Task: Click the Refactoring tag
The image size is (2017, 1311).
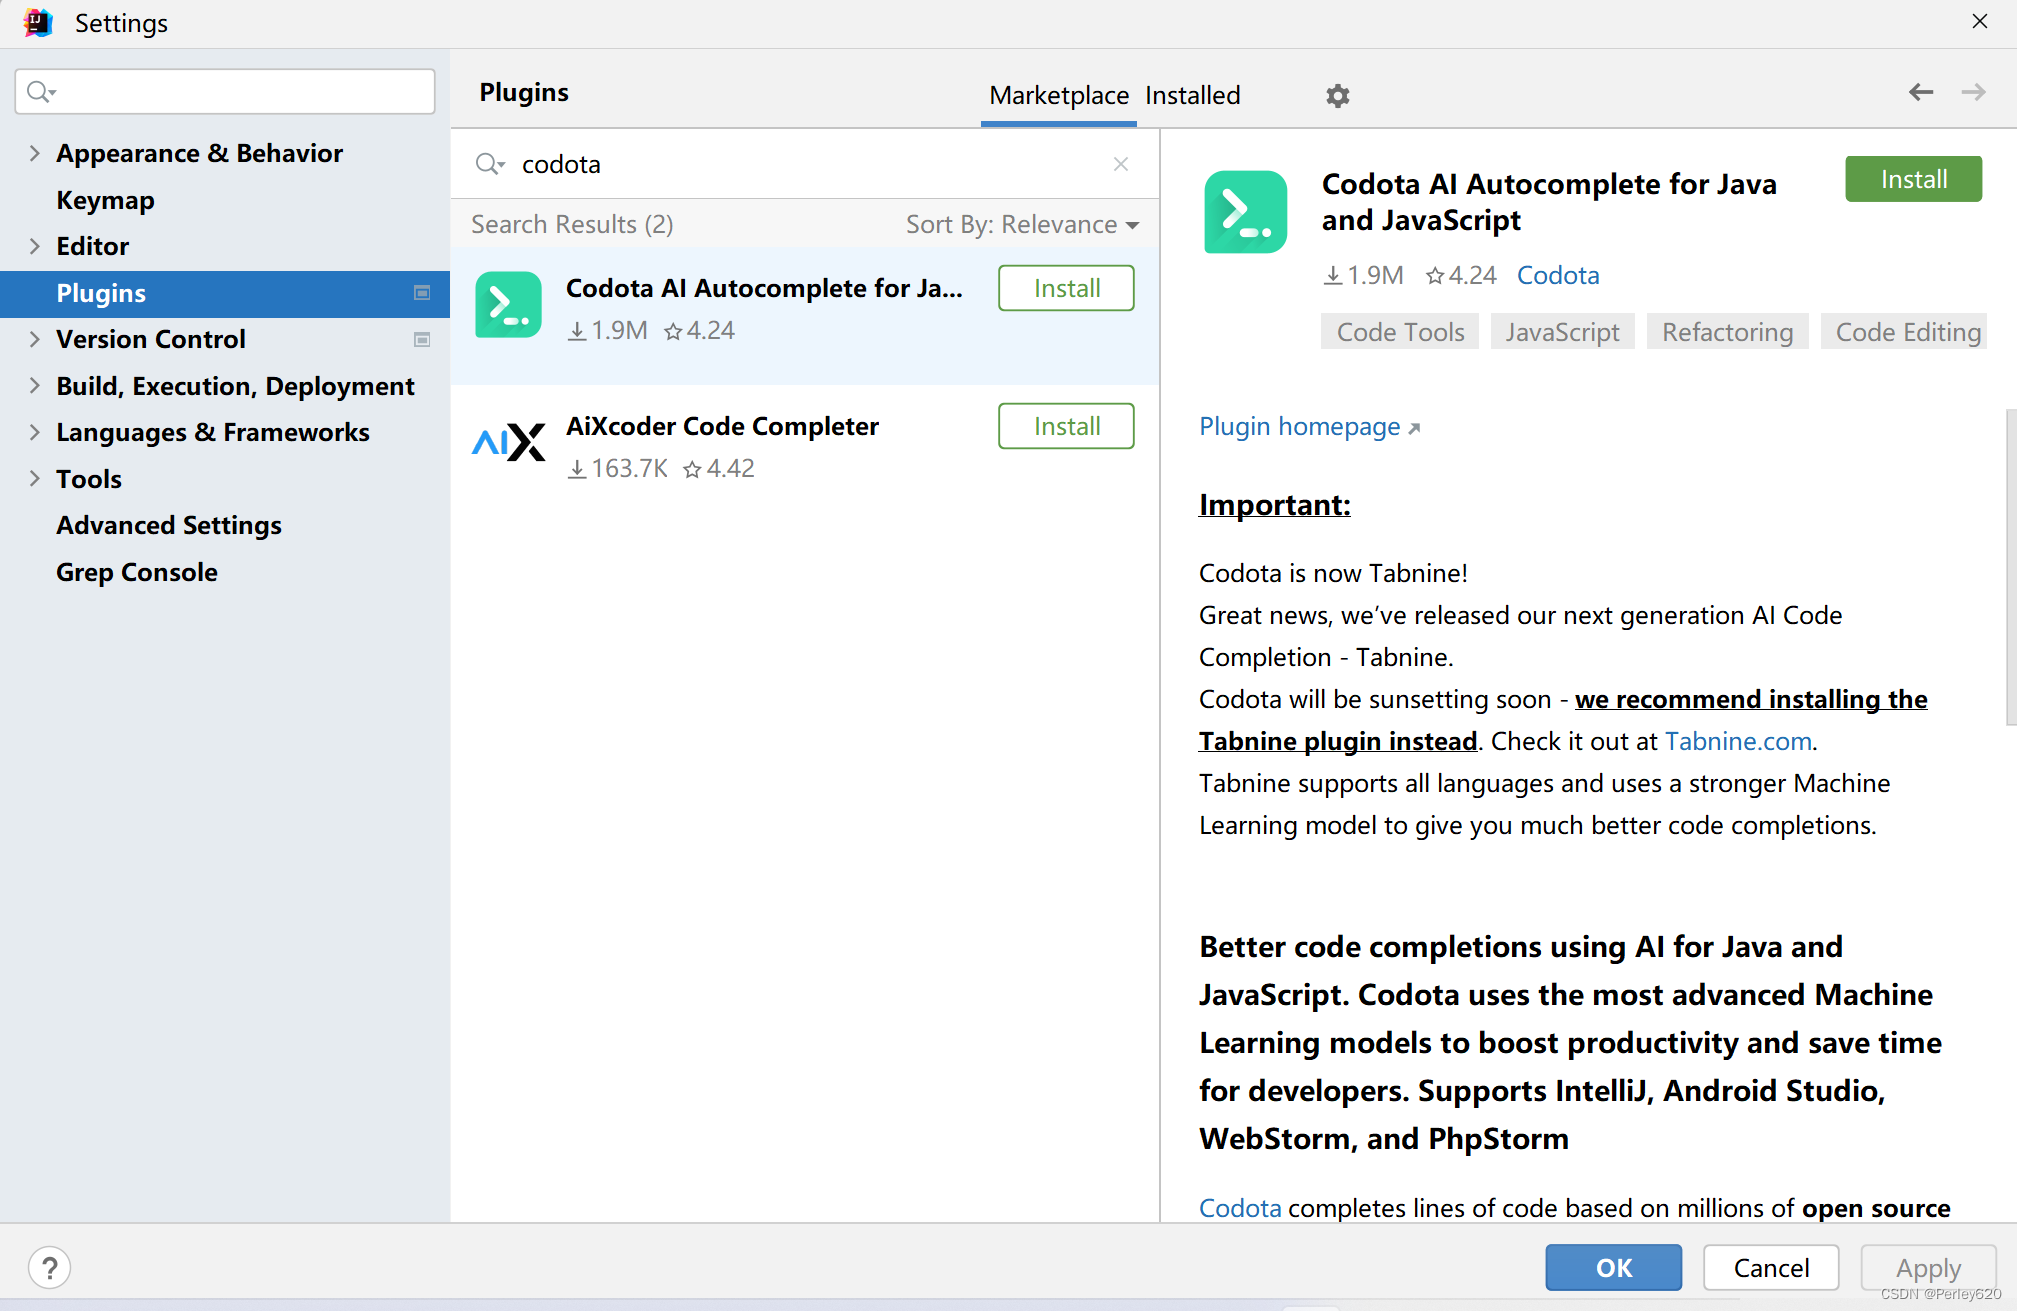Action: click(x=1727, y=332)
